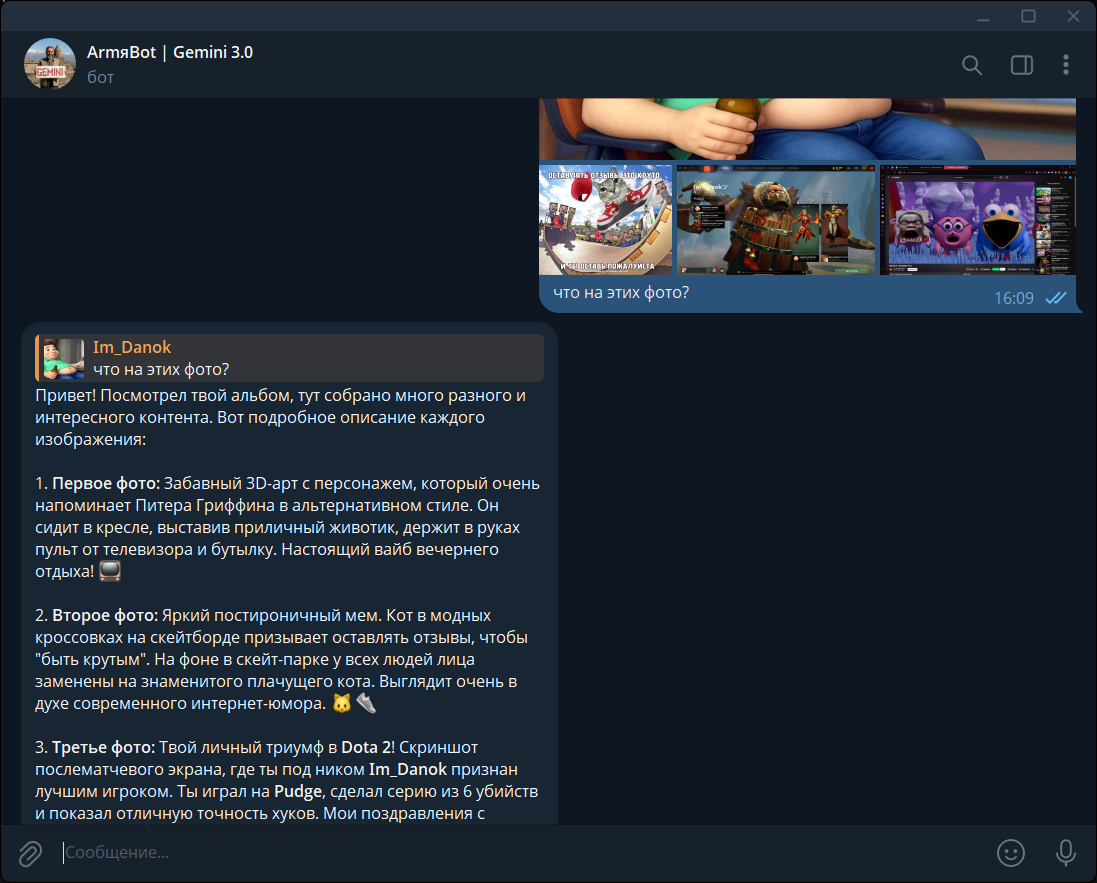Click the sent caption что на этих фото?
This screenshot has height=883, width=1097.
coord(621,292)
